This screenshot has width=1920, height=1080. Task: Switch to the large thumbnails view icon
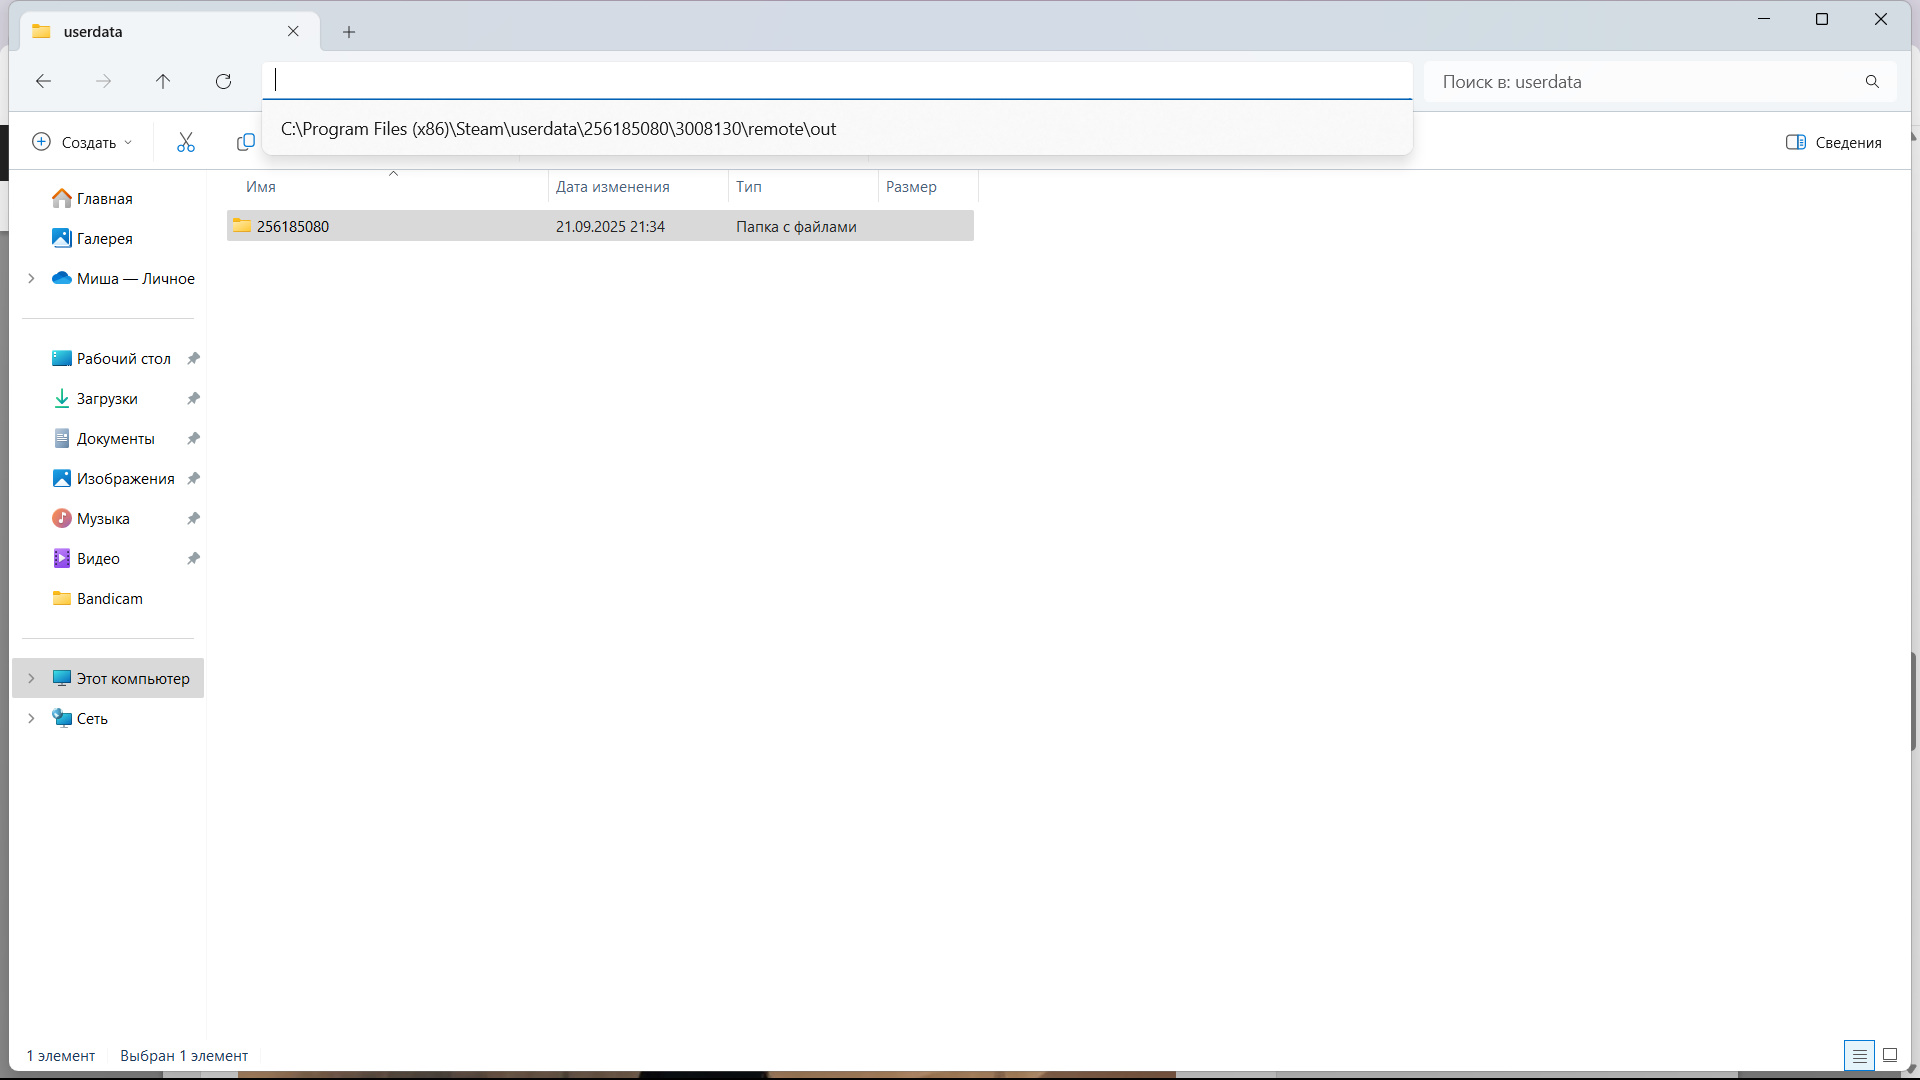click(1890, 1055)
